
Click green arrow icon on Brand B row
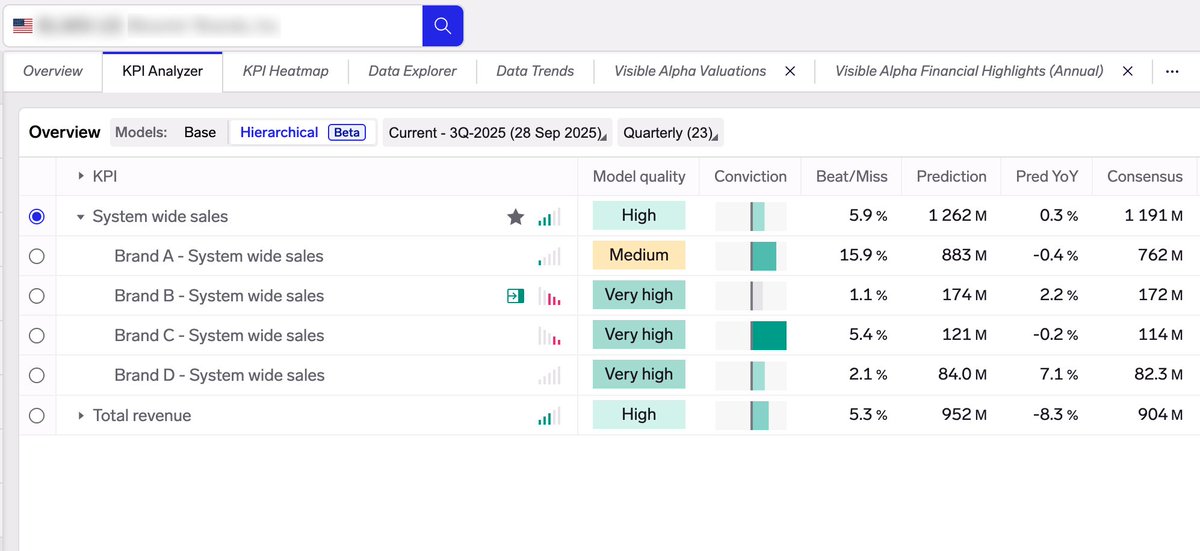tap(515, 296)
